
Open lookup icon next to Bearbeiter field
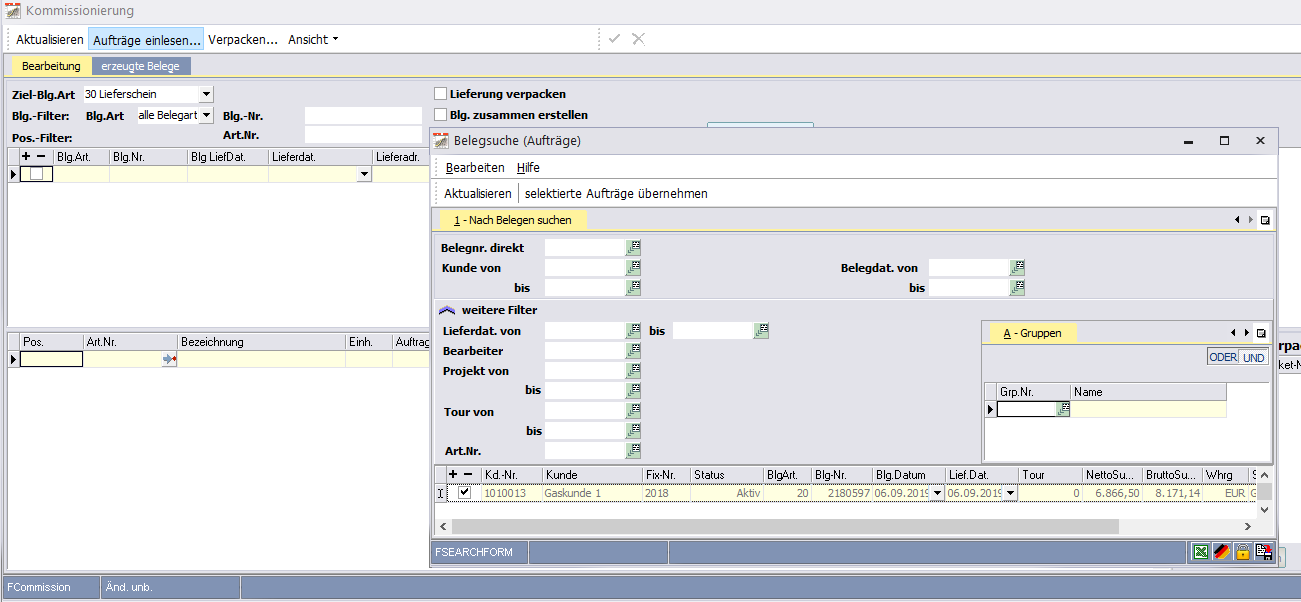[633, 351]
